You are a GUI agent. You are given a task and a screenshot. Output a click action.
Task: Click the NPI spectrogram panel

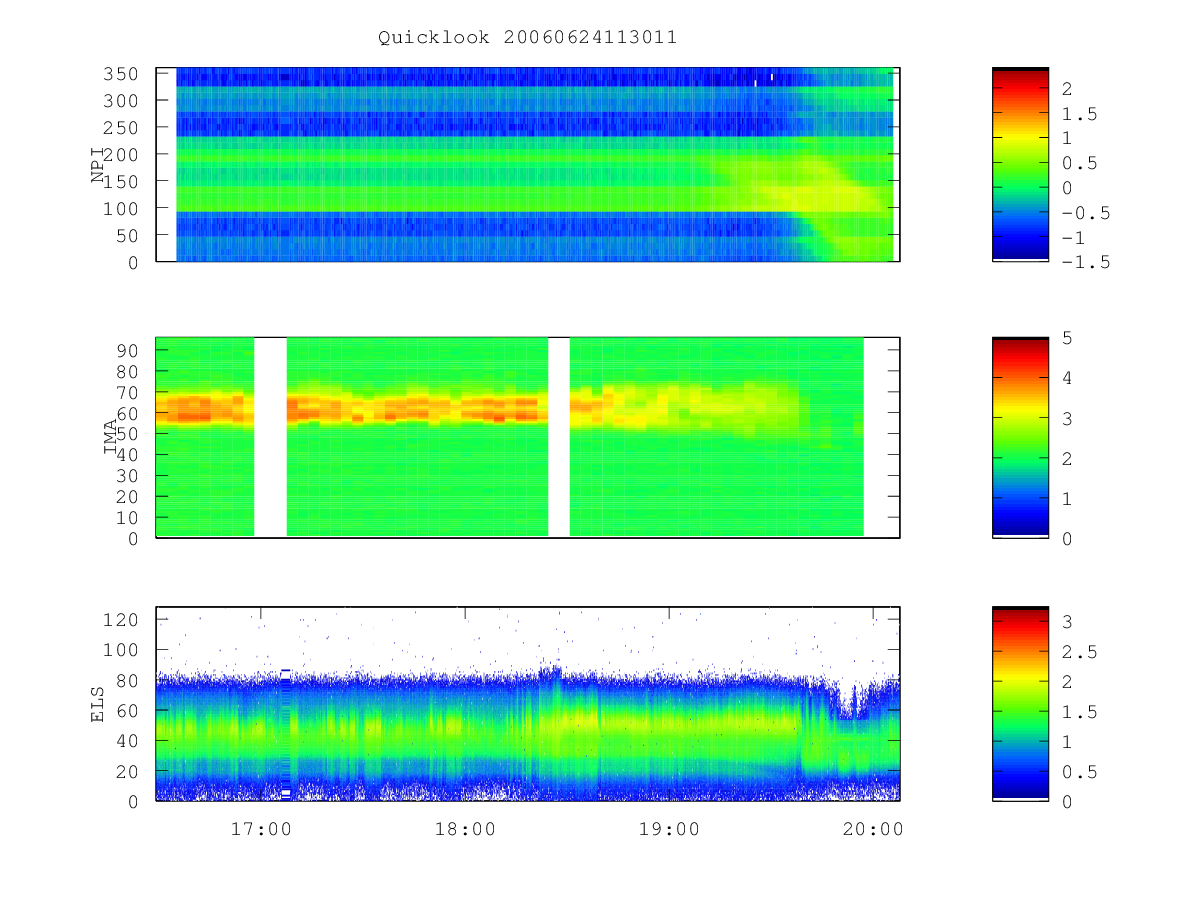[528, 165]
